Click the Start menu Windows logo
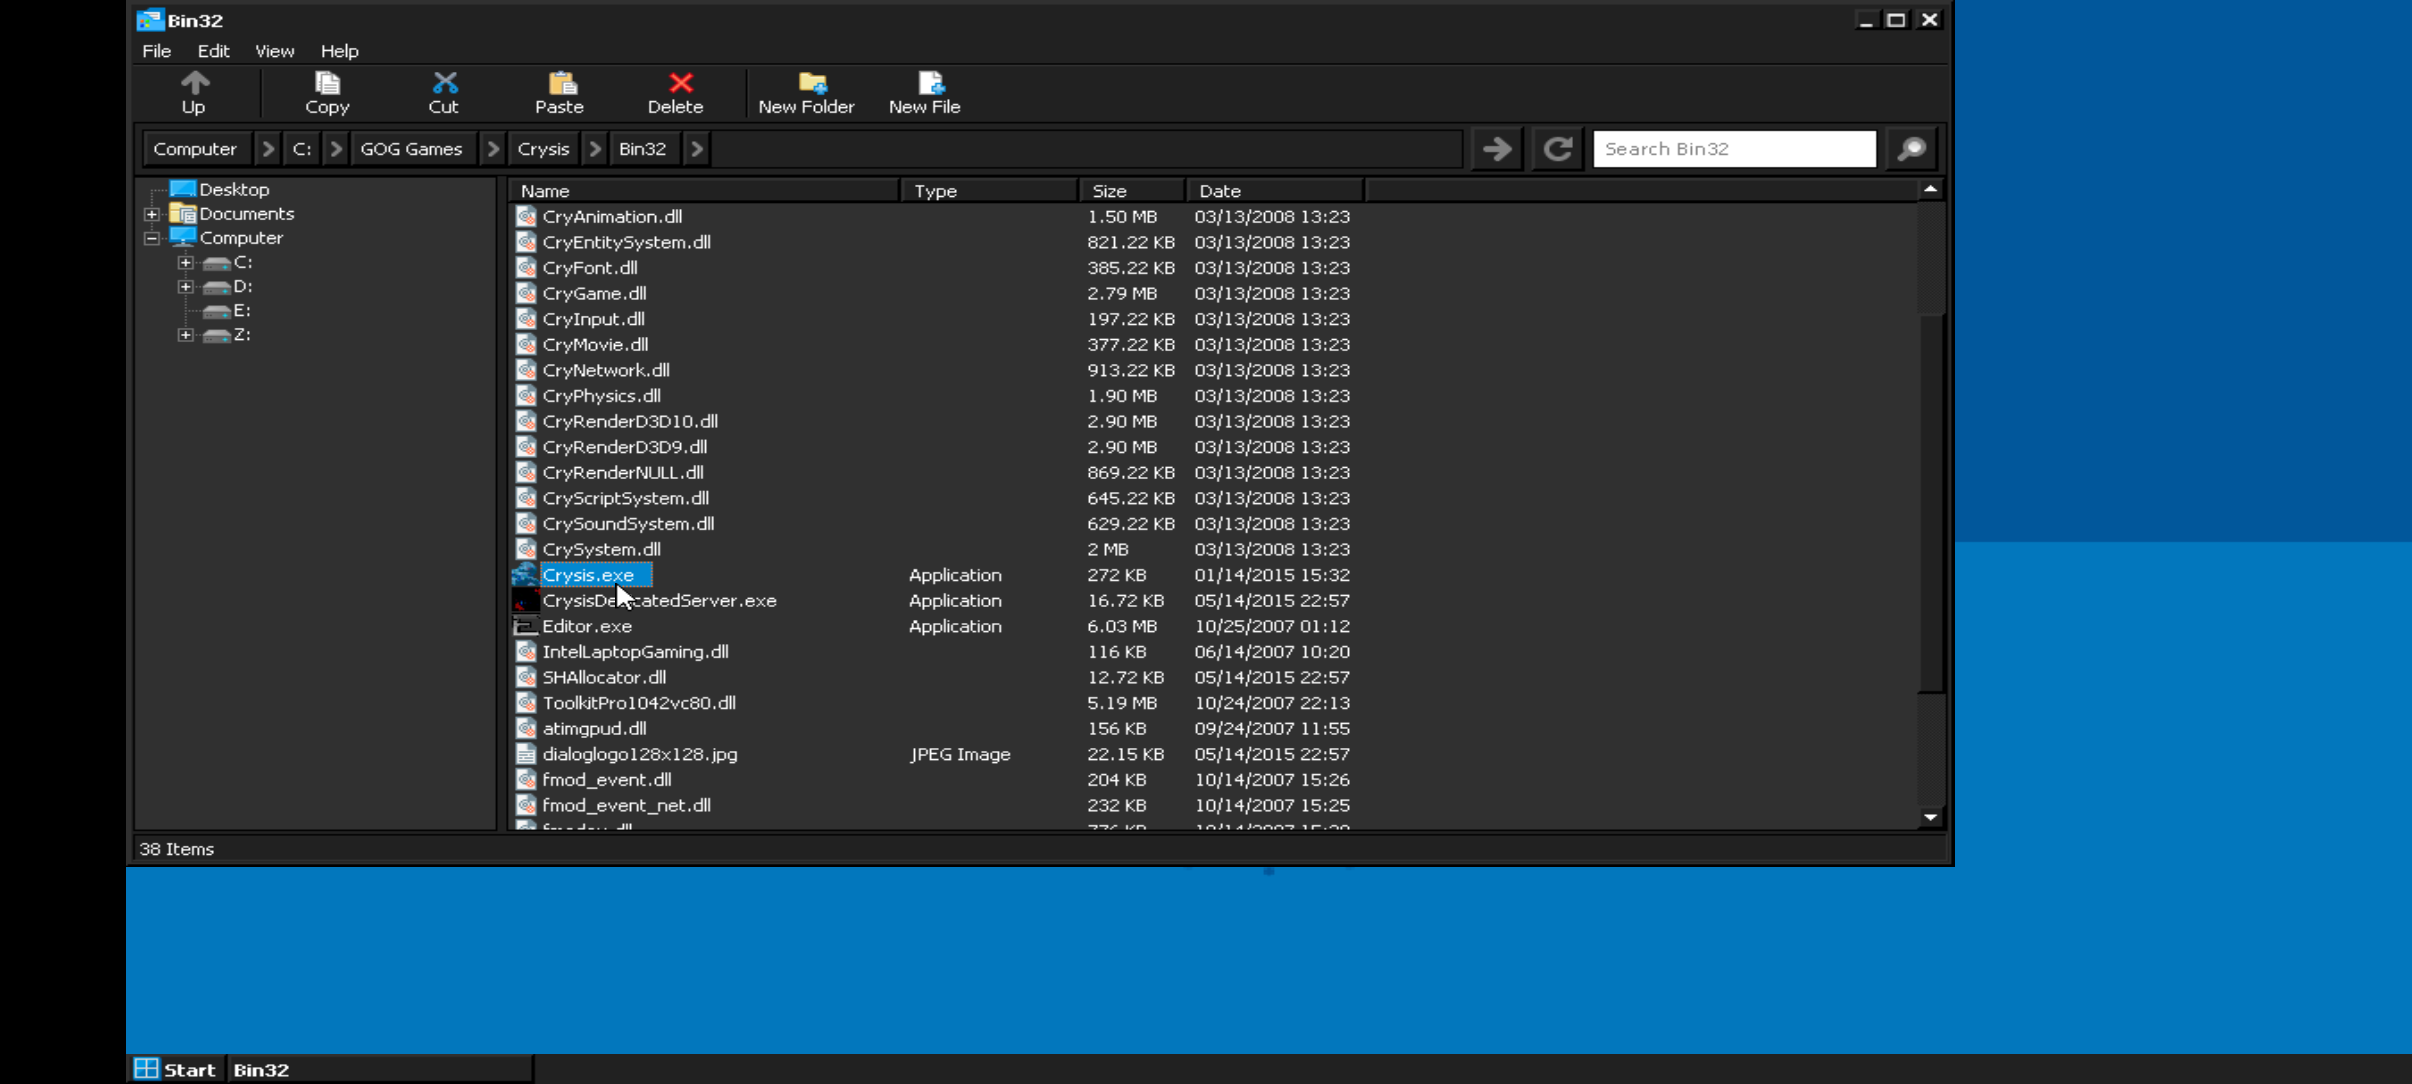Screen dimensions: 2412x1084 (146, 1069)
